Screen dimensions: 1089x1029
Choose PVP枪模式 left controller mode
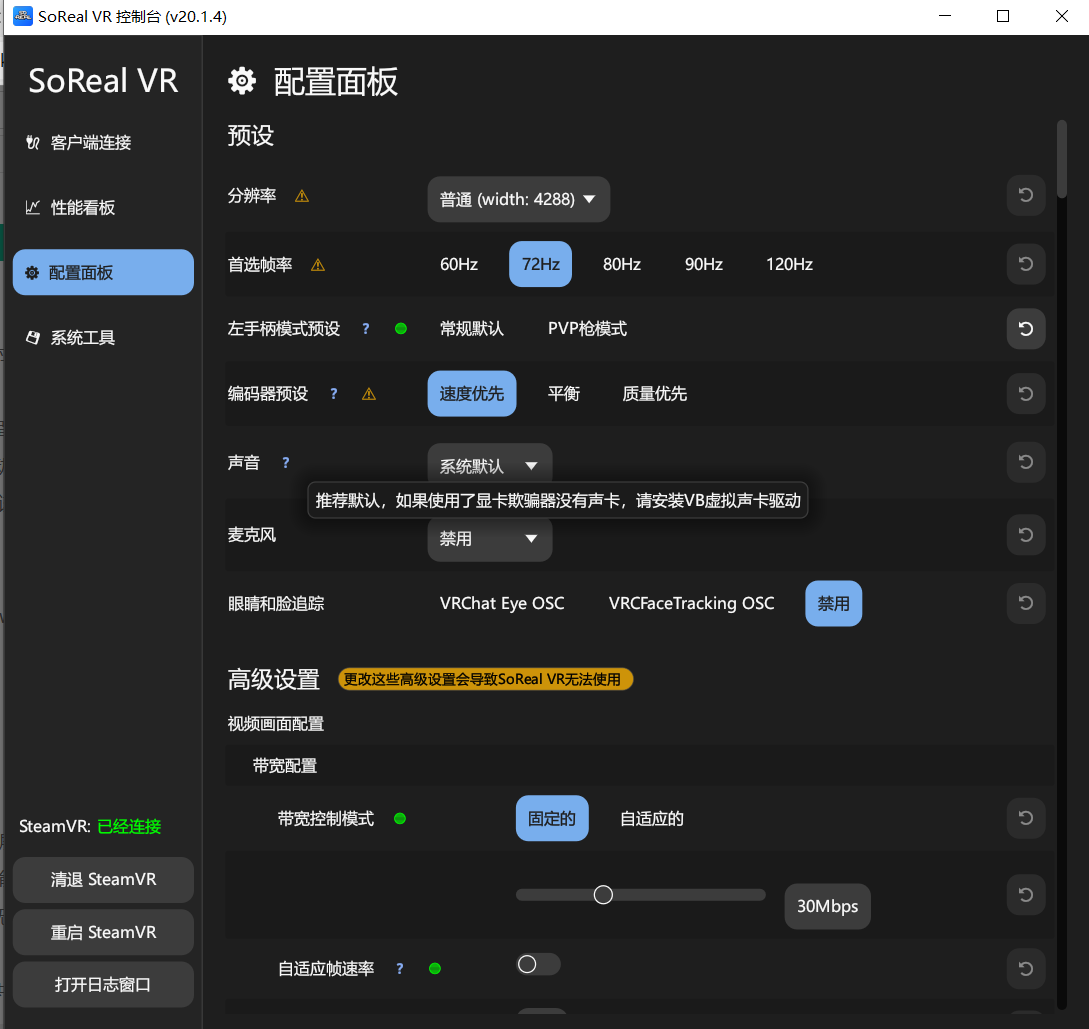[x=588, y=328]
